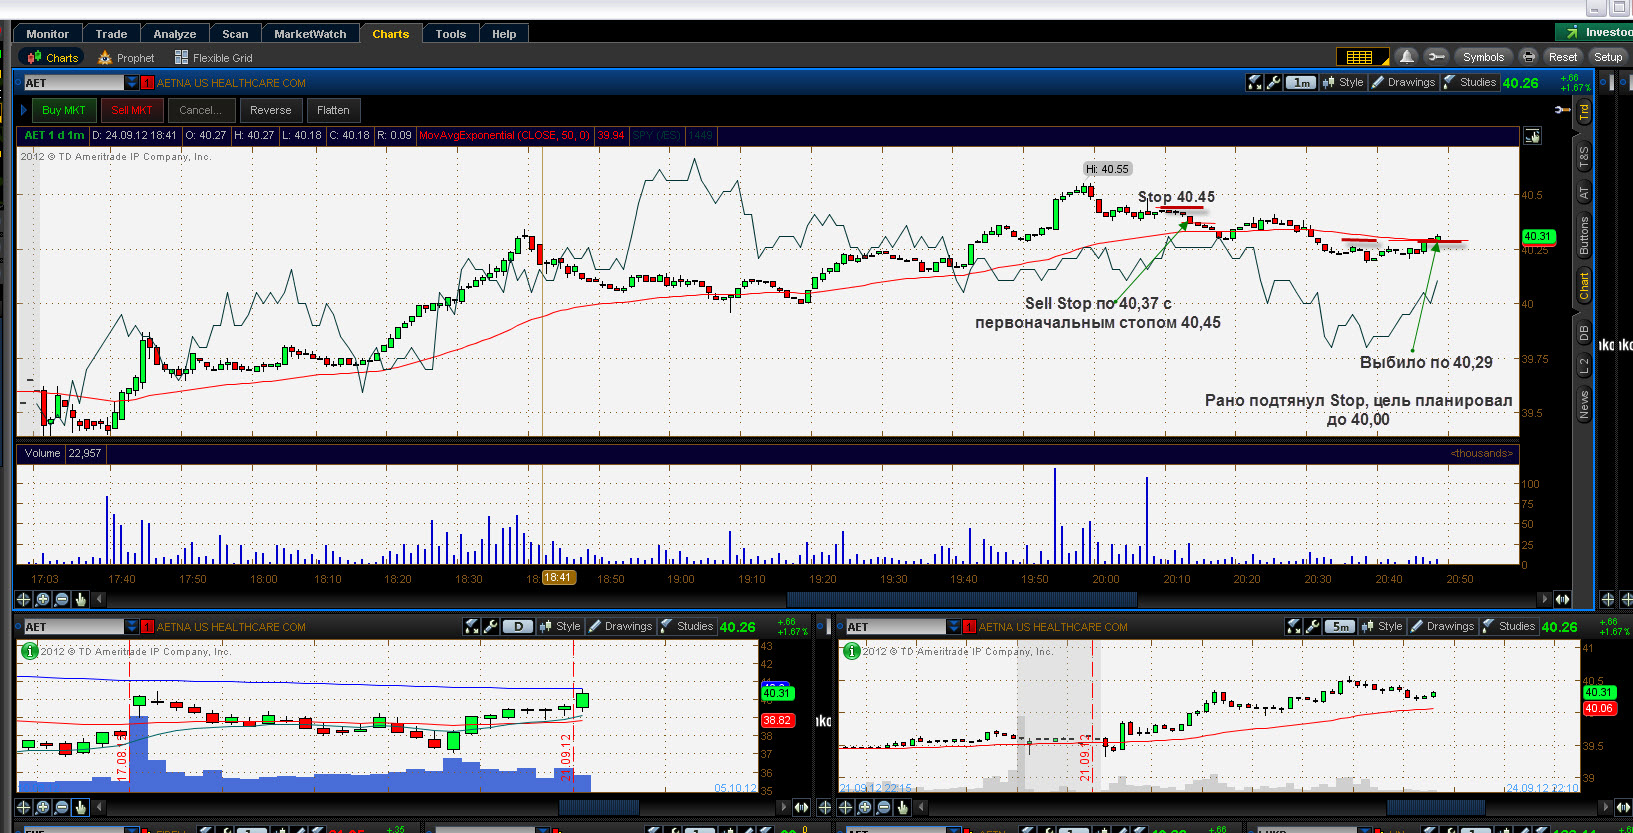The height and width of the screenshot is (833, 1633).
Task: Toggle the Trd side panel tab
Action: [1584, 112]
